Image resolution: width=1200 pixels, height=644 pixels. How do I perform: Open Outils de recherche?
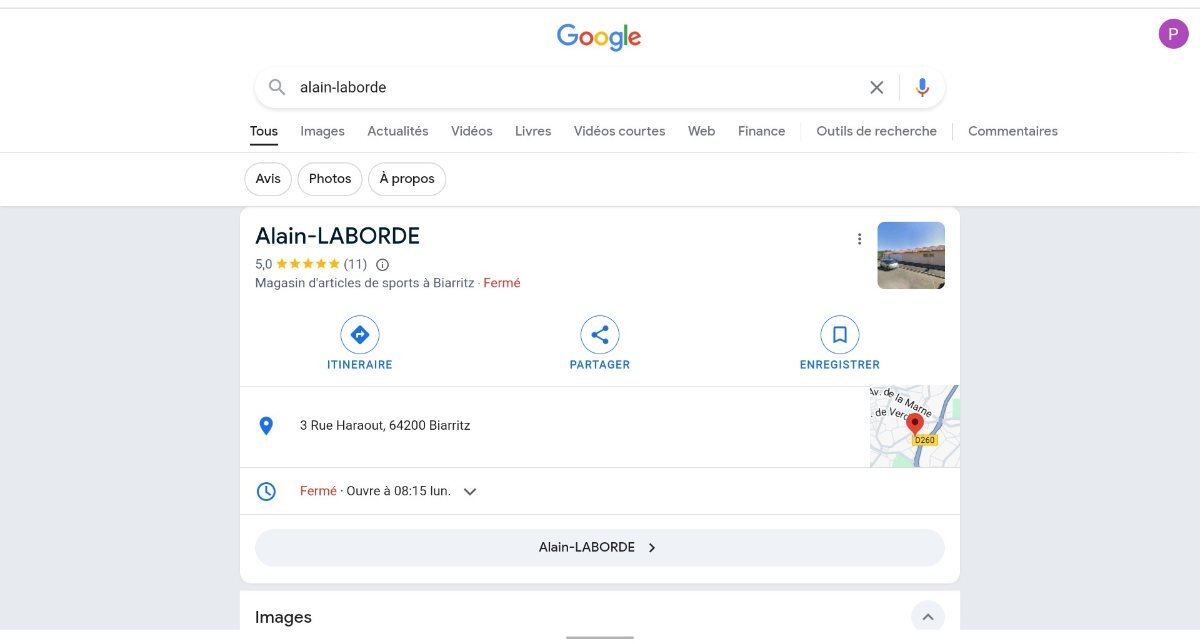[877, 131]
